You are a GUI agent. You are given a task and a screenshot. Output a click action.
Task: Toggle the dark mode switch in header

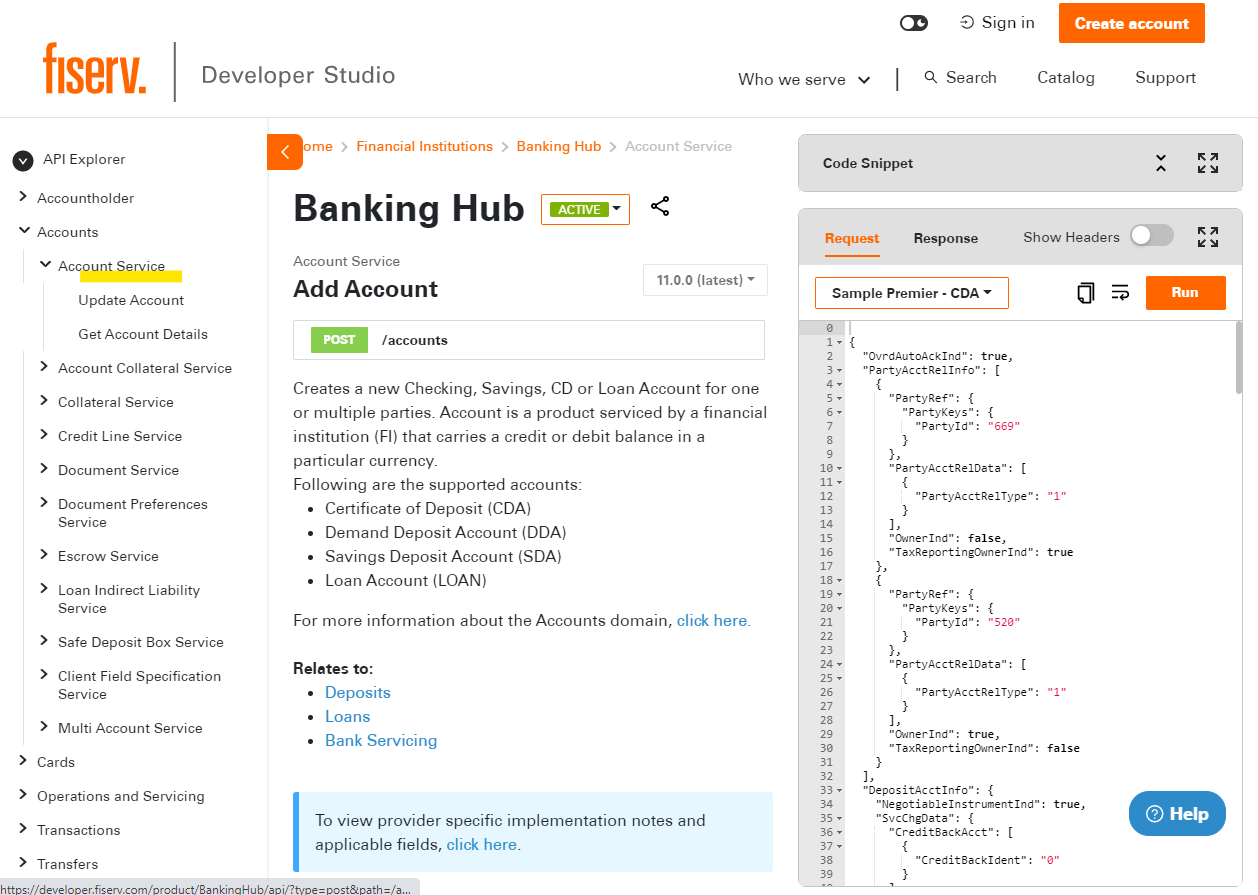click(x=914, y=23)
